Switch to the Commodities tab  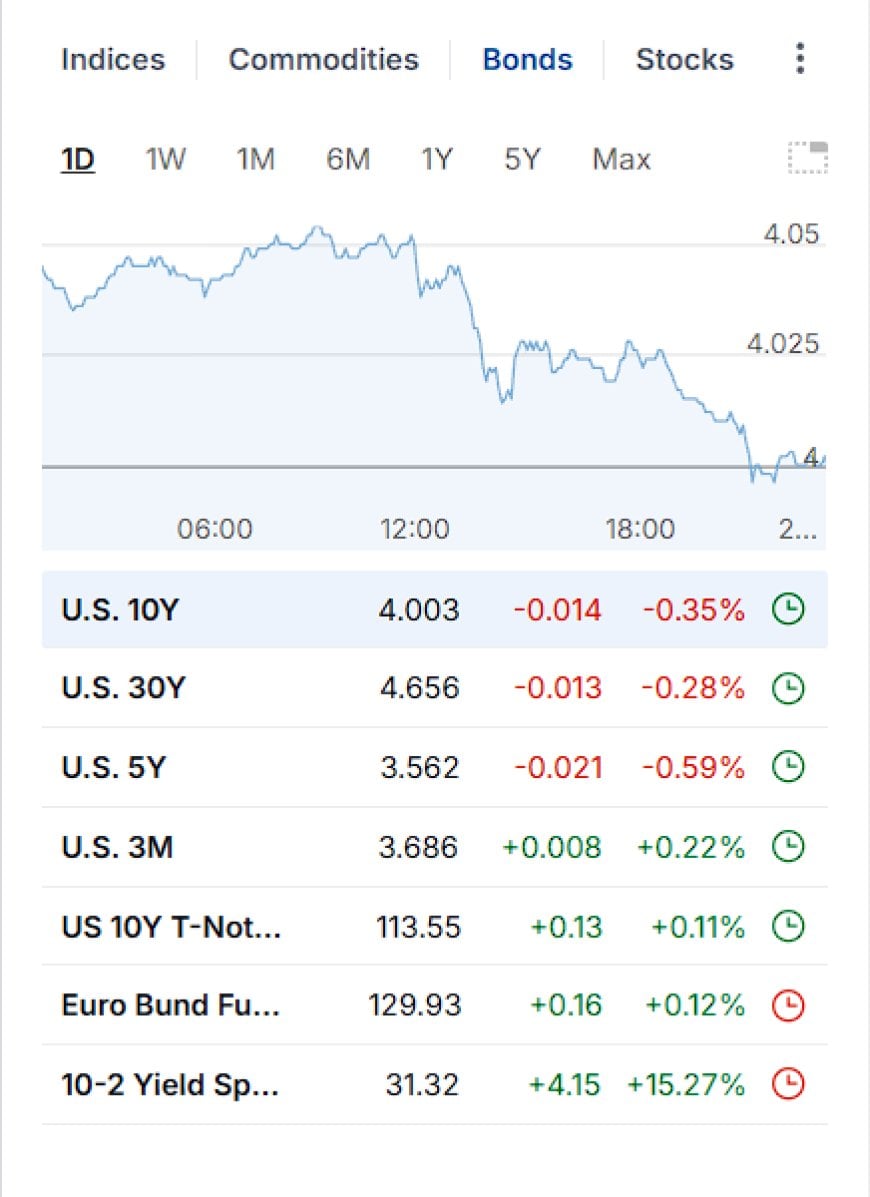tap(324, 60)
